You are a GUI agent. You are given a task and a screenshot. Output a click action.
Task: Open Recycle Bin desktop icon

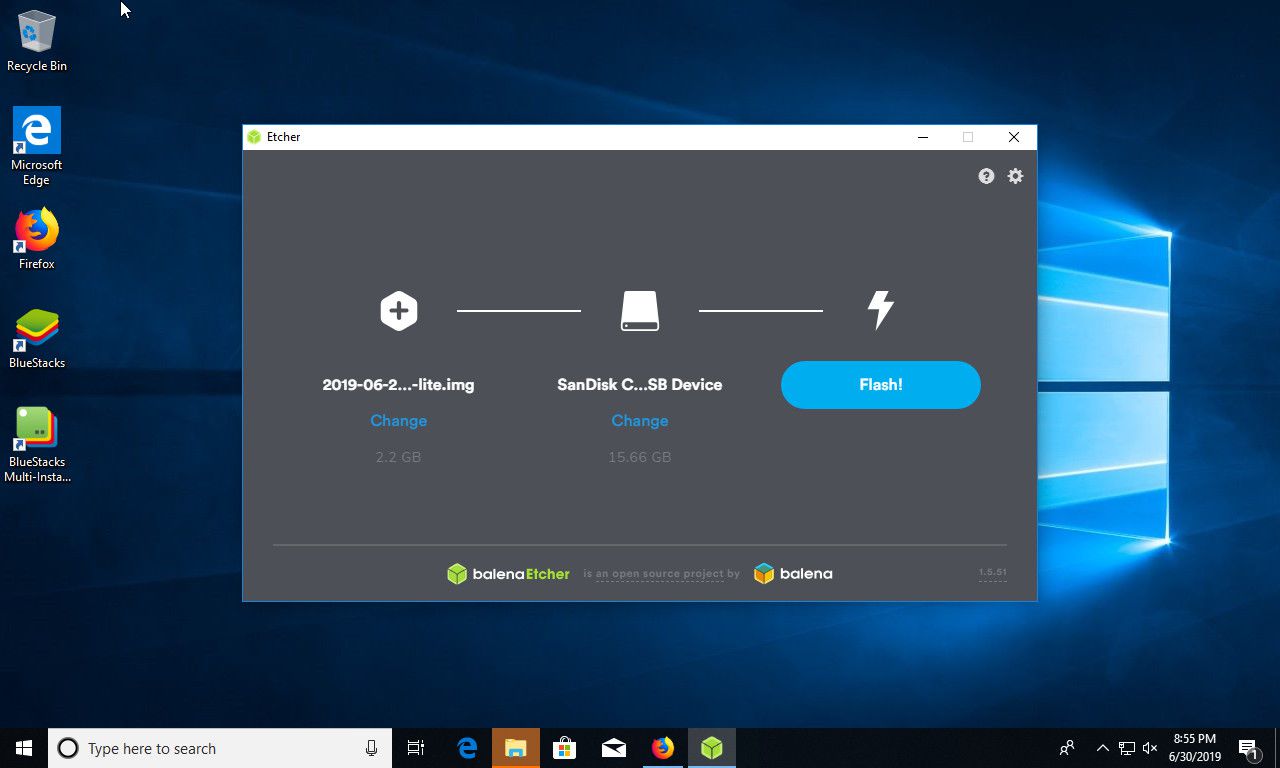point(37,42)
